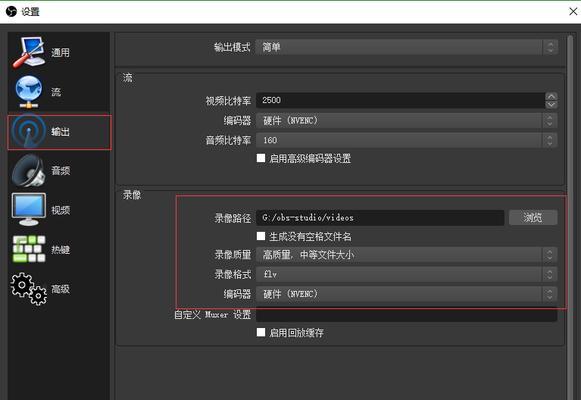581x400 pixels.
Task: Open the 音频 audio speaker icon
Action: pos(29,171)
